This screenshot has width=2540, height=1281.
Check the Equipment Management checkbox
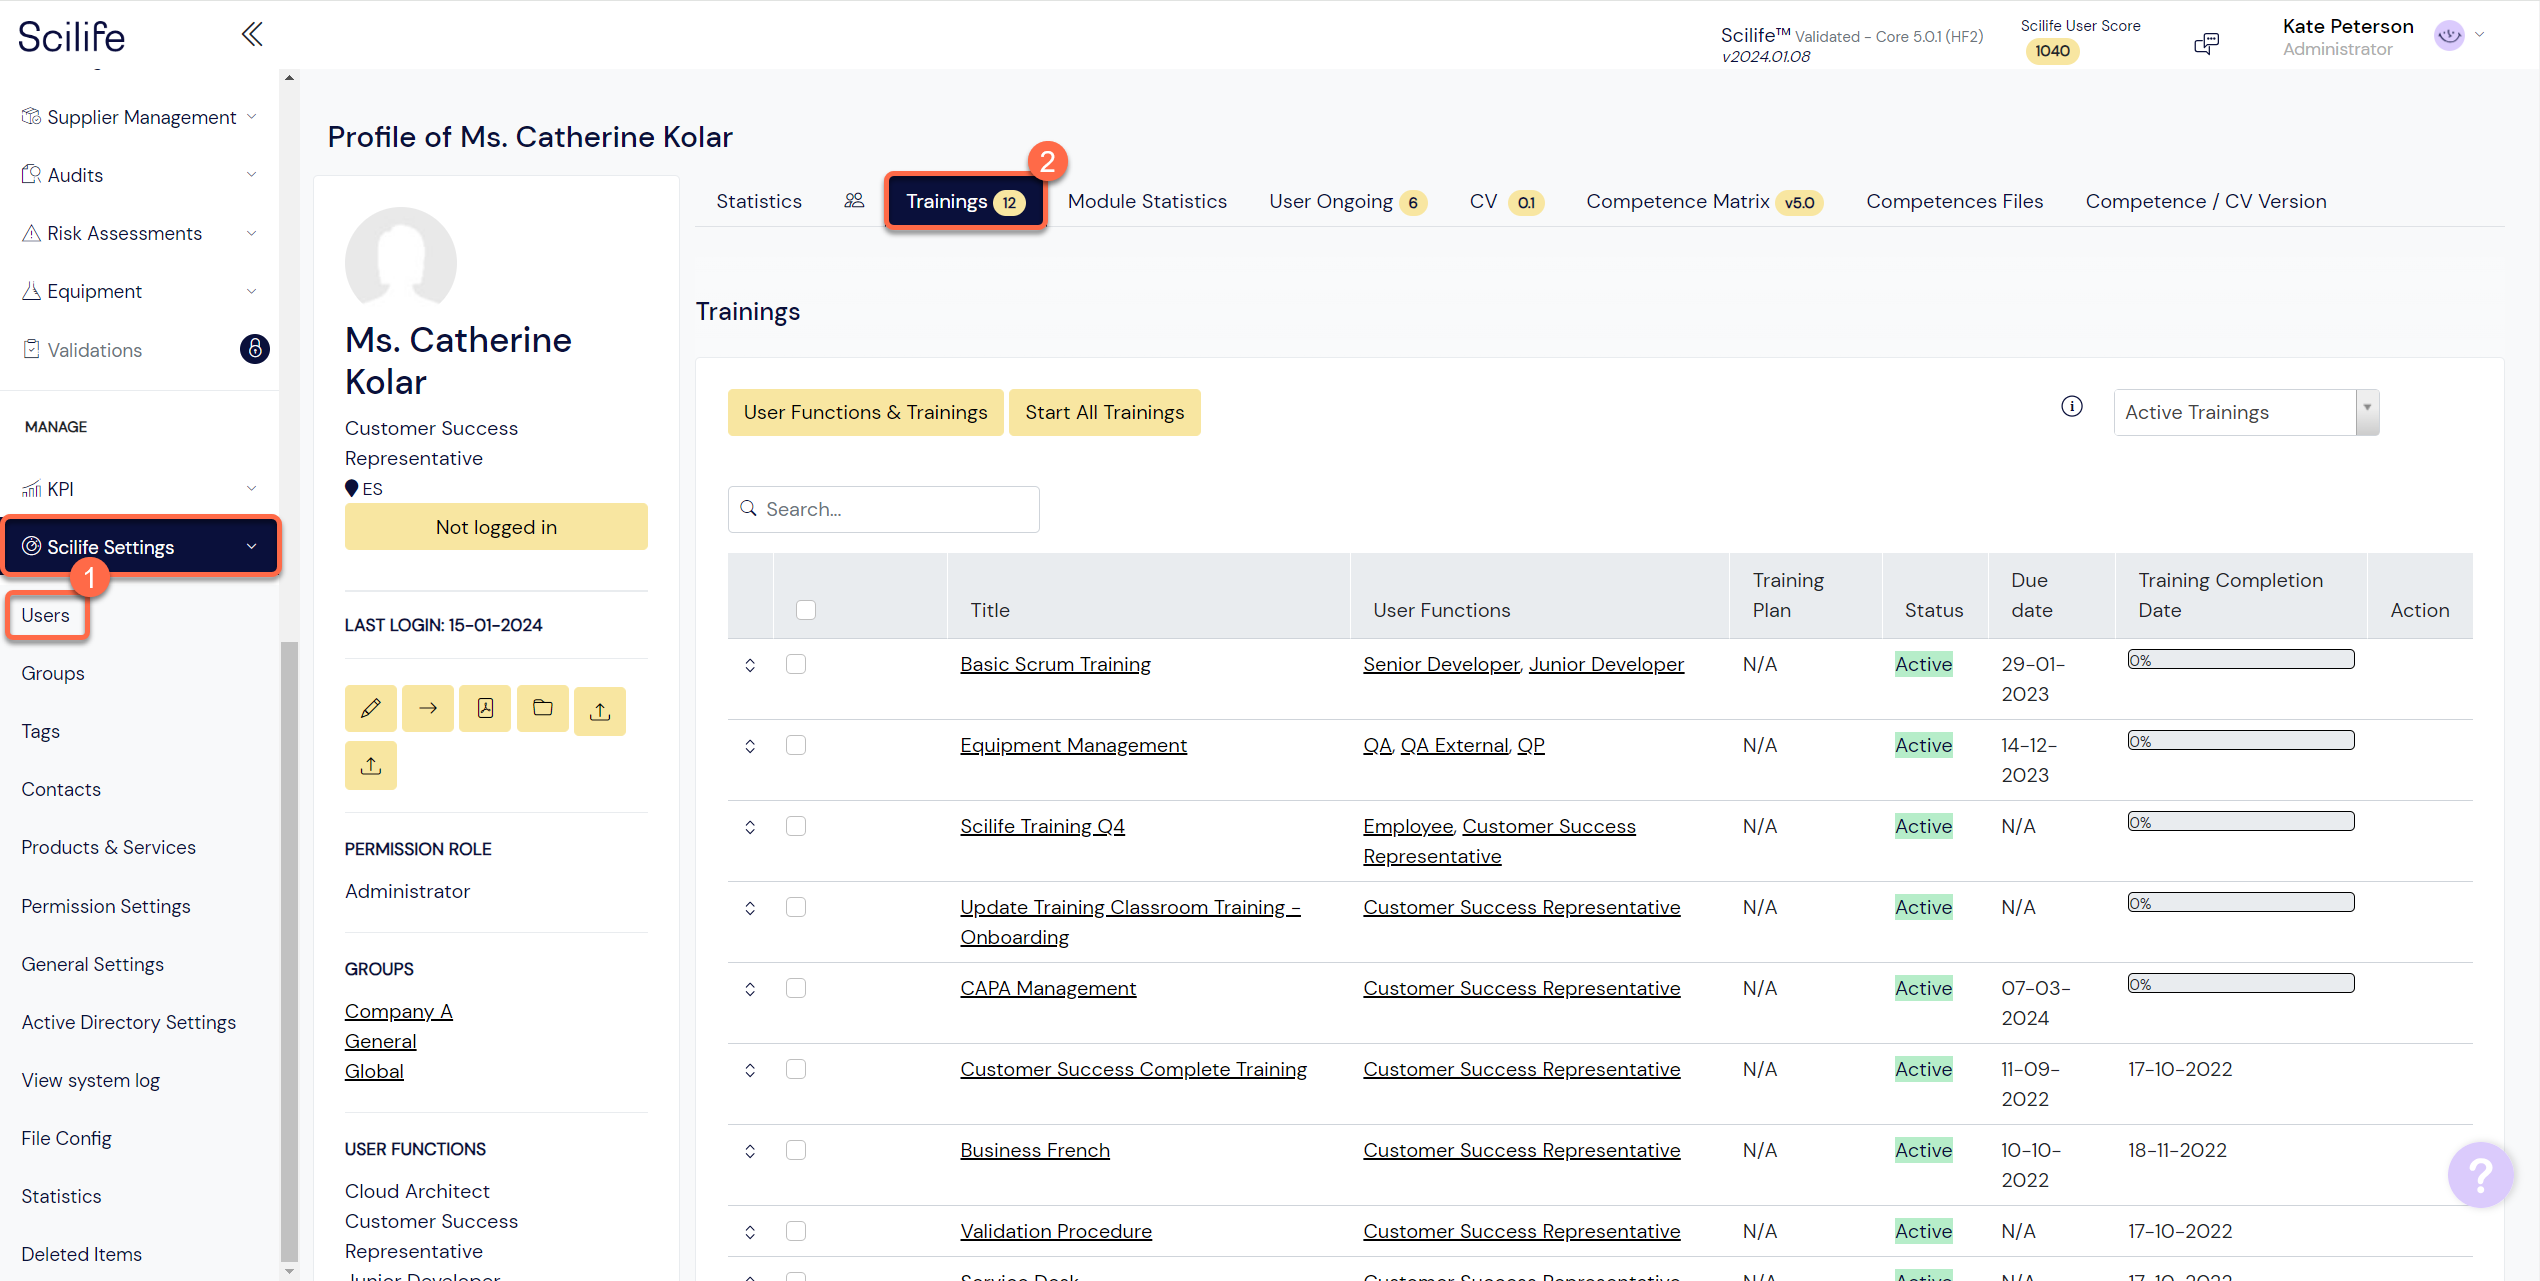click(796, 745)
